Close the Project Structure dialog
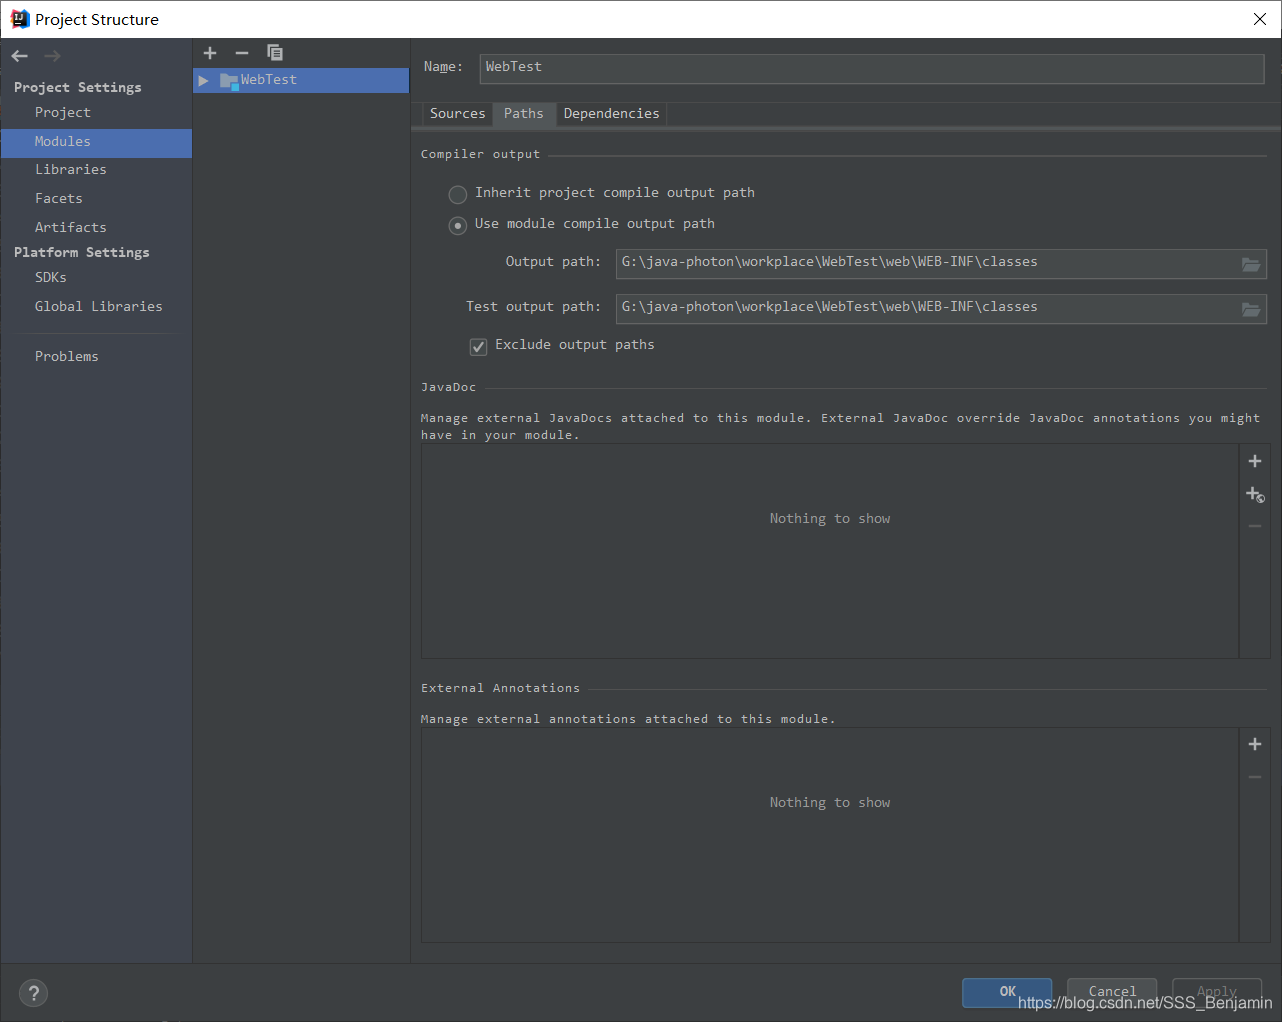 [1260, 19]
